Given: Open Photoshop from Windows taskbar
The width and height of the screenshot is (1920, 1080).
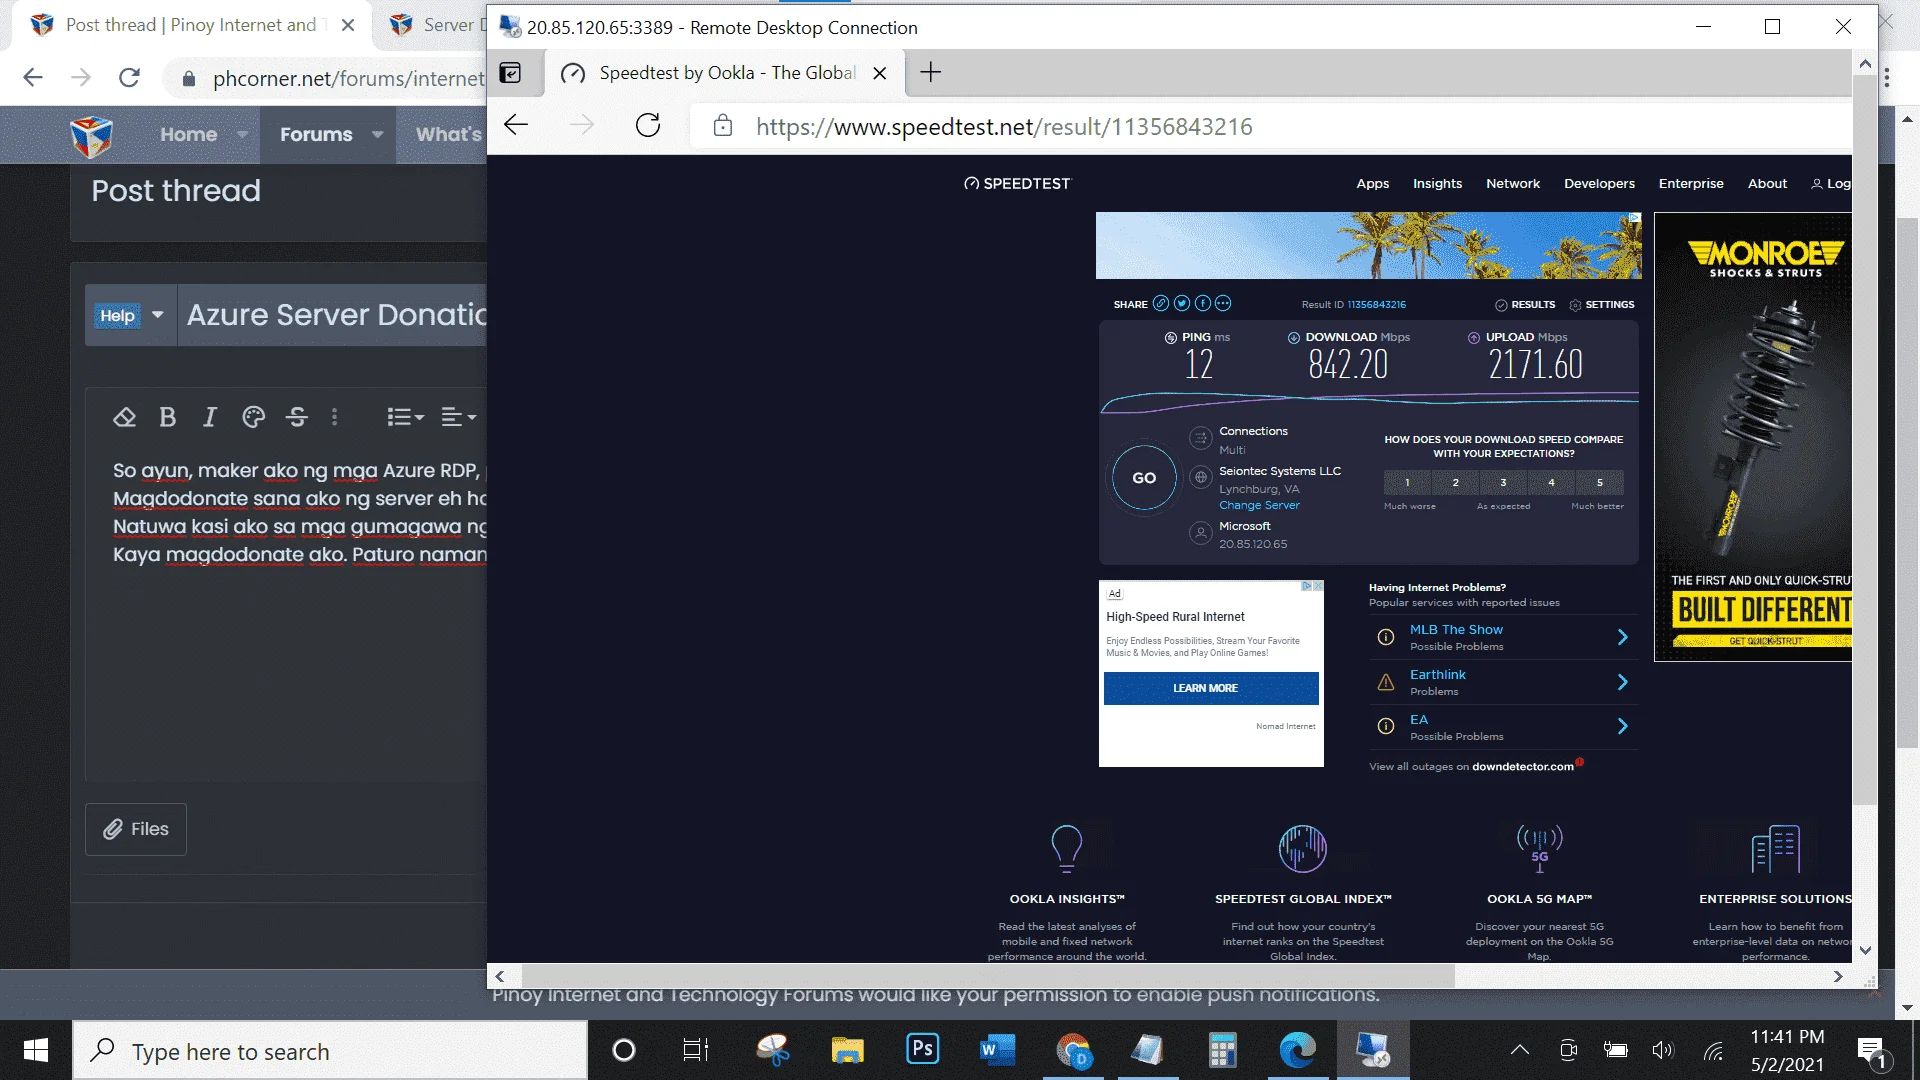Looking at the screenshot, I should (922, 1050).
